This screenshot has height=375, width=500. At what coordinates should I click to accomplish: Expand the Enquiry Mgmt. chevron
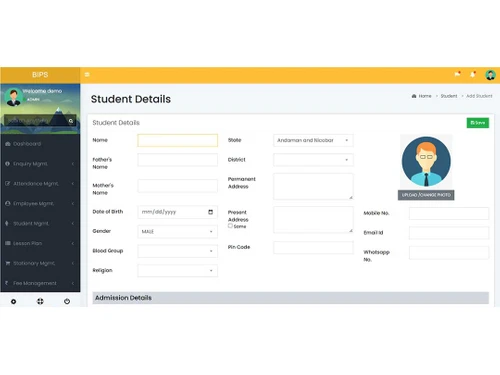click(x=73, y=164)
